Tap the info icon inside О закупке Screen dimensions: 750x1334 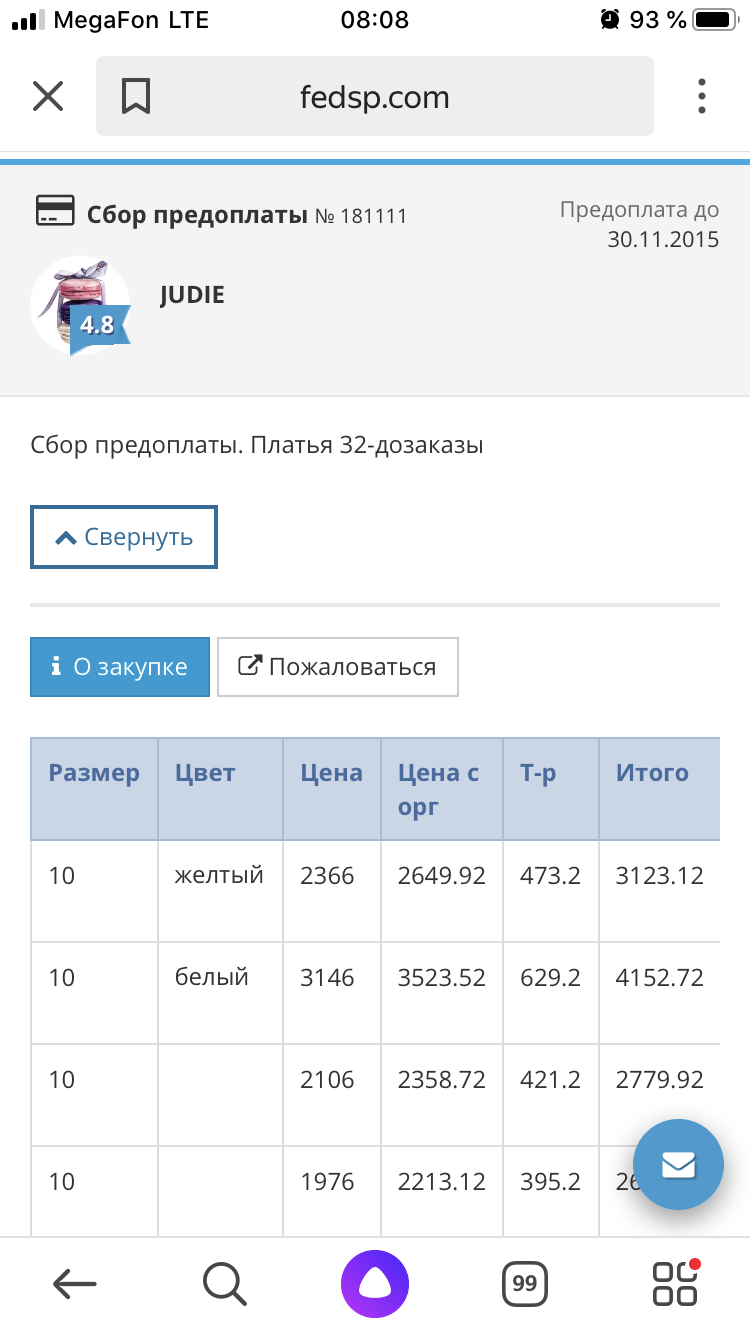click(x=53, y=666)
